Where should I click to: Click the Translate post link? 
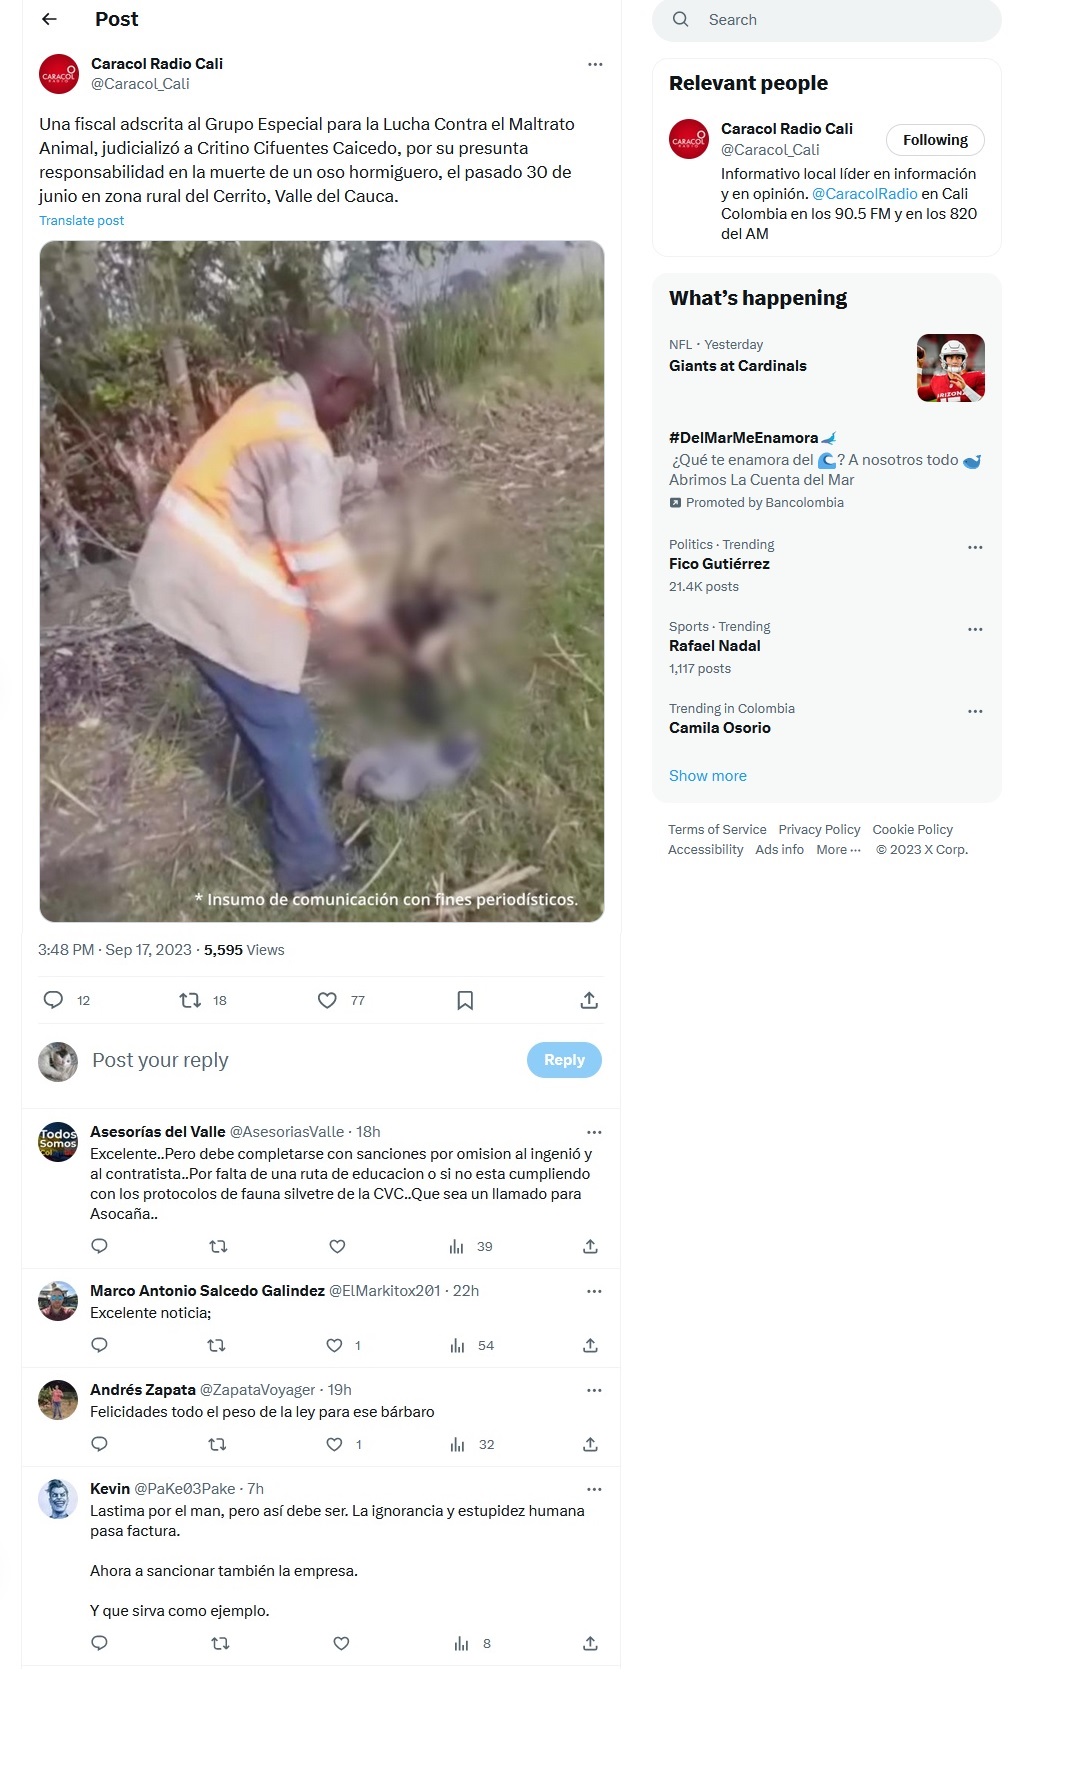82,220
